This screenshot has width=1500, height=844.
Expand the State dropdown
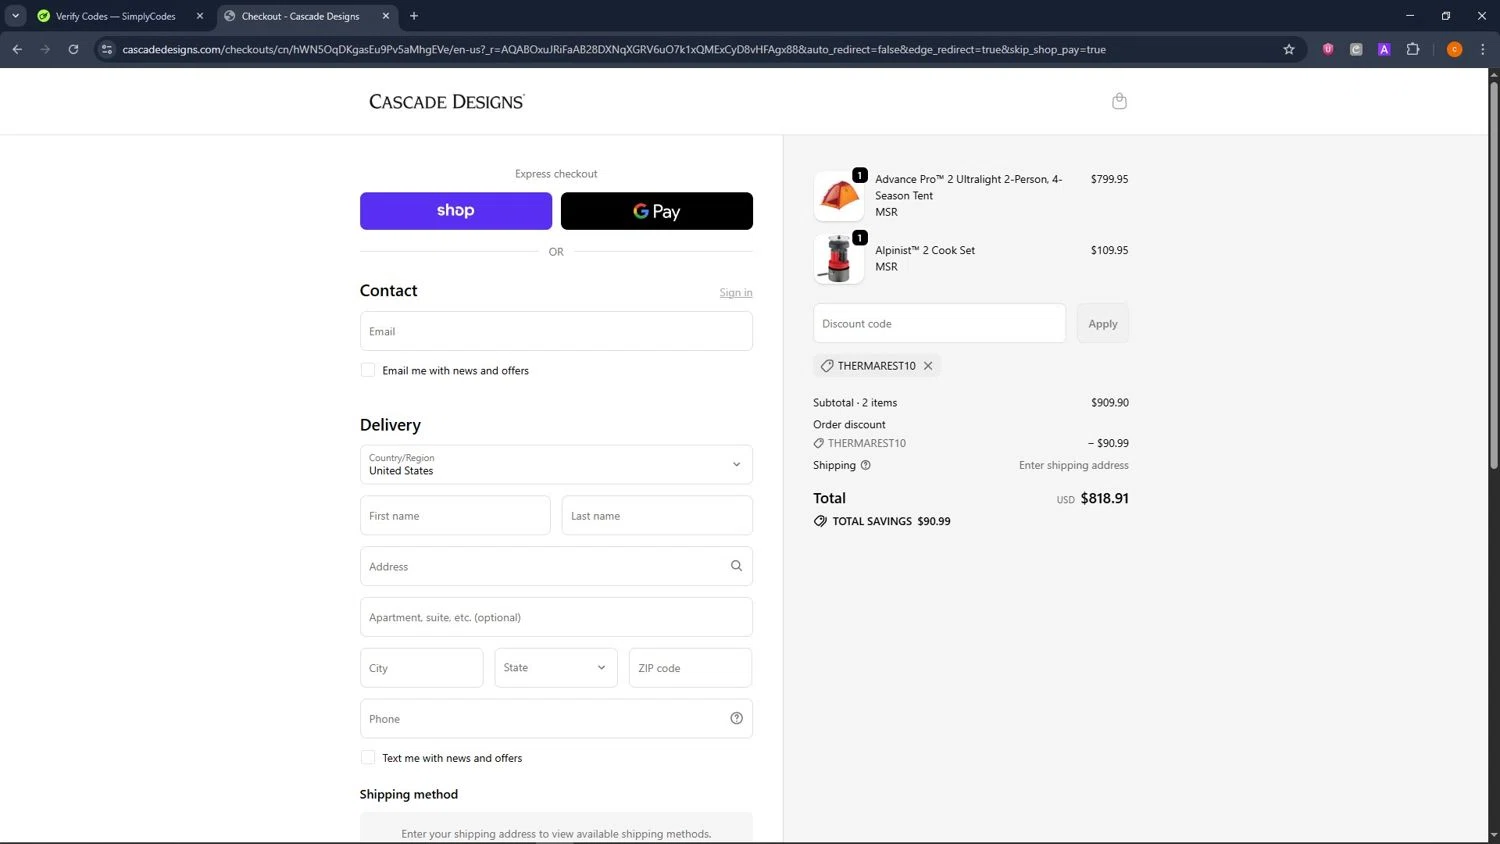tap(556, 668)
